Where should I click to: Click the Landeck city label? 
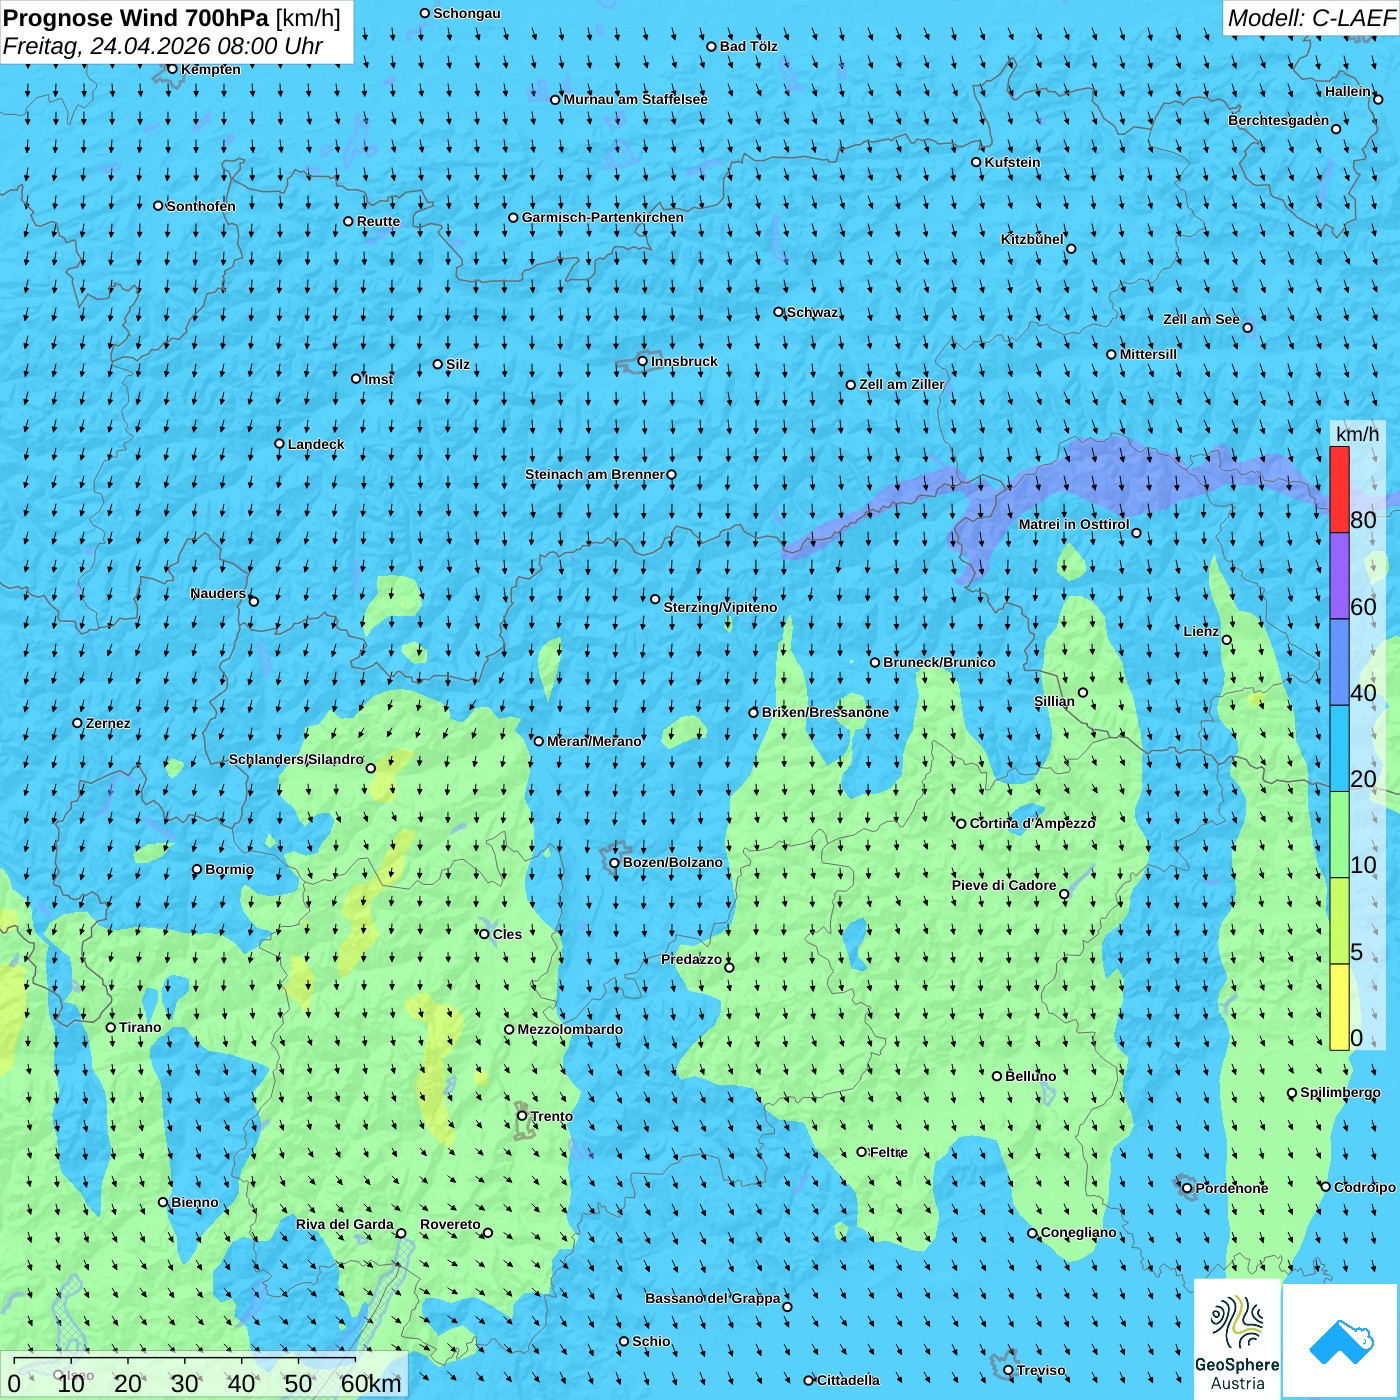coord(316,444)
